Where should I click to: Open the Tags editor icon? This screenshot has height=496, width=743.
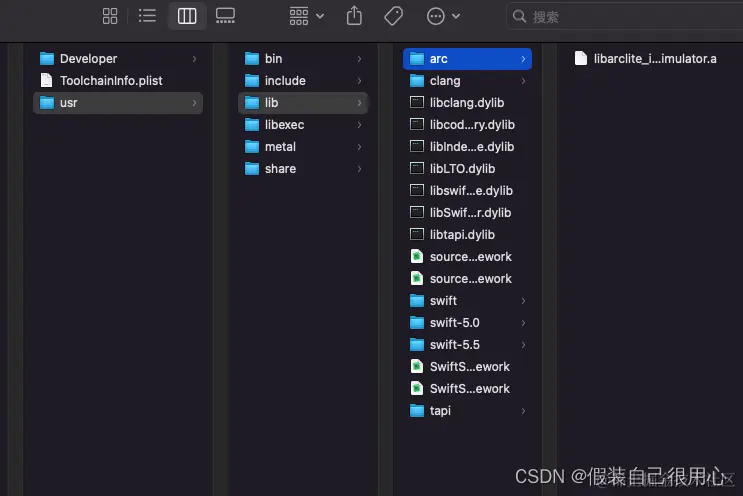coord(393,16)
